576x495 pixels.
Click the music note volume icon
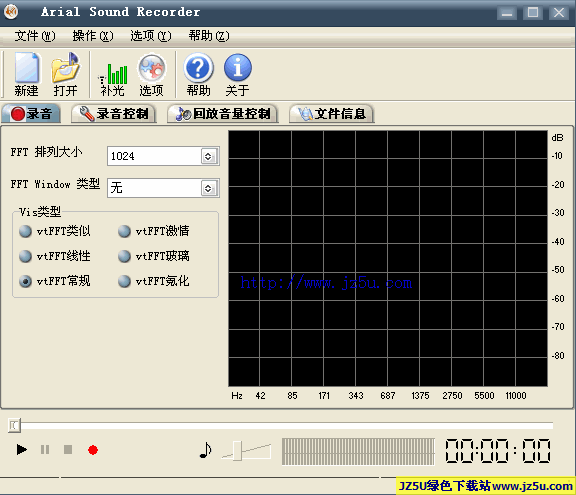(205, 450)
